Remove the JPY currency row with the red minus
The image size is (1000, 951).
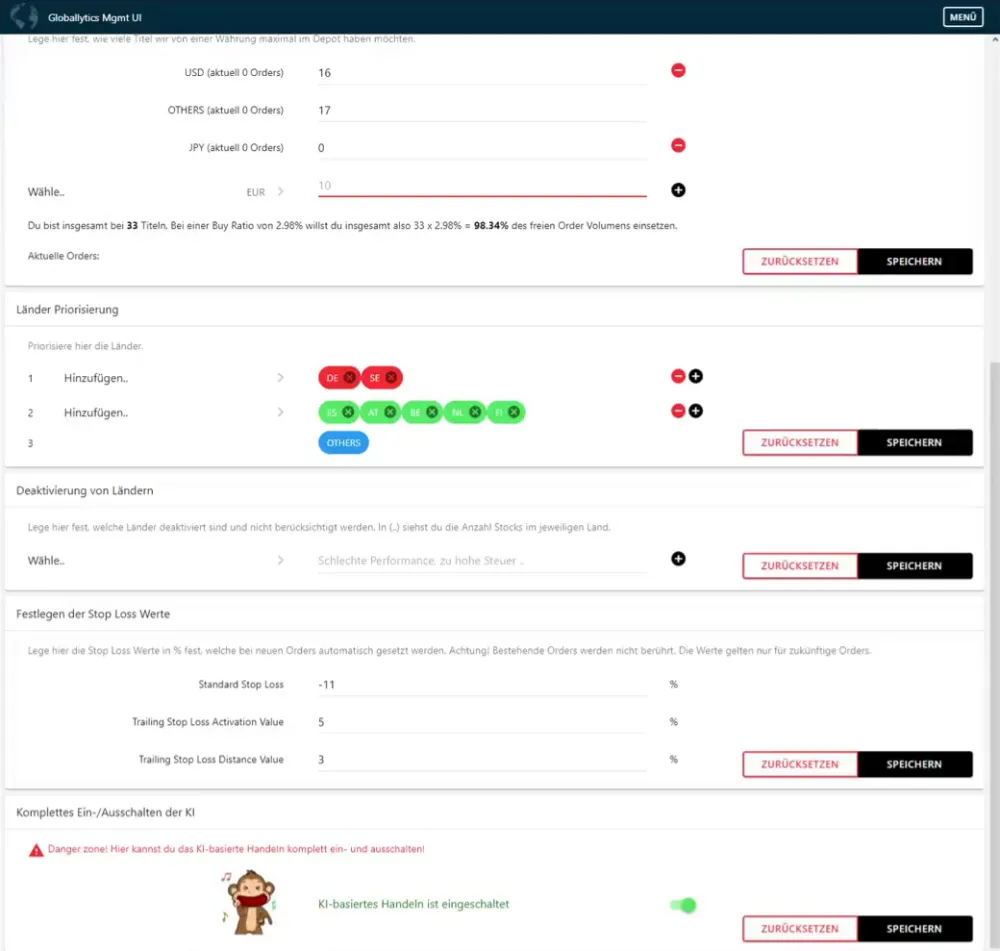[678, 145]
